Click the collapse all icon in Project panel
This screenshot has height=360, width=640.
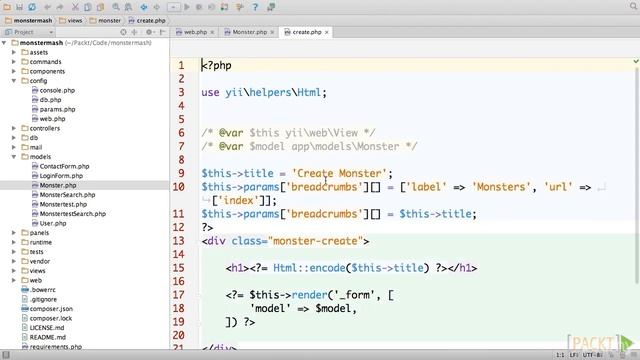(134, 32)
